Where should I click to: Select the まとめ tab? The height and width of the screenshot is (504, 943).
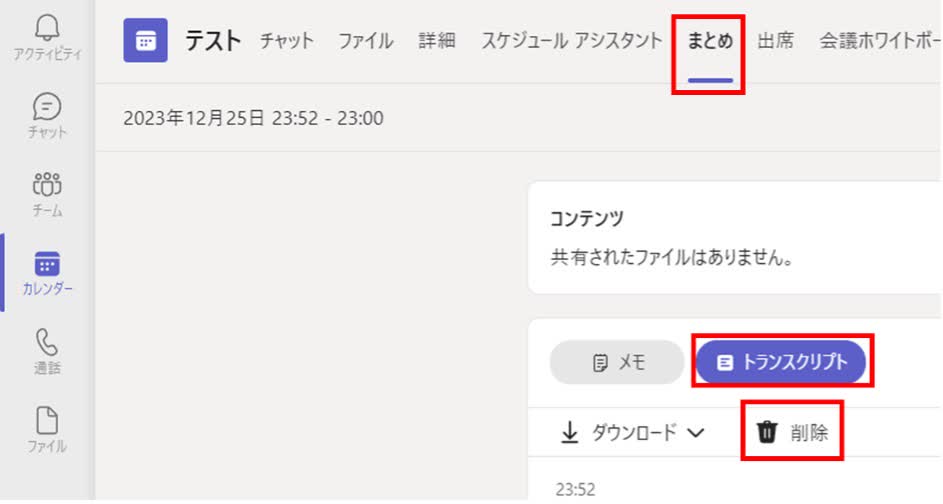[710, 41]
